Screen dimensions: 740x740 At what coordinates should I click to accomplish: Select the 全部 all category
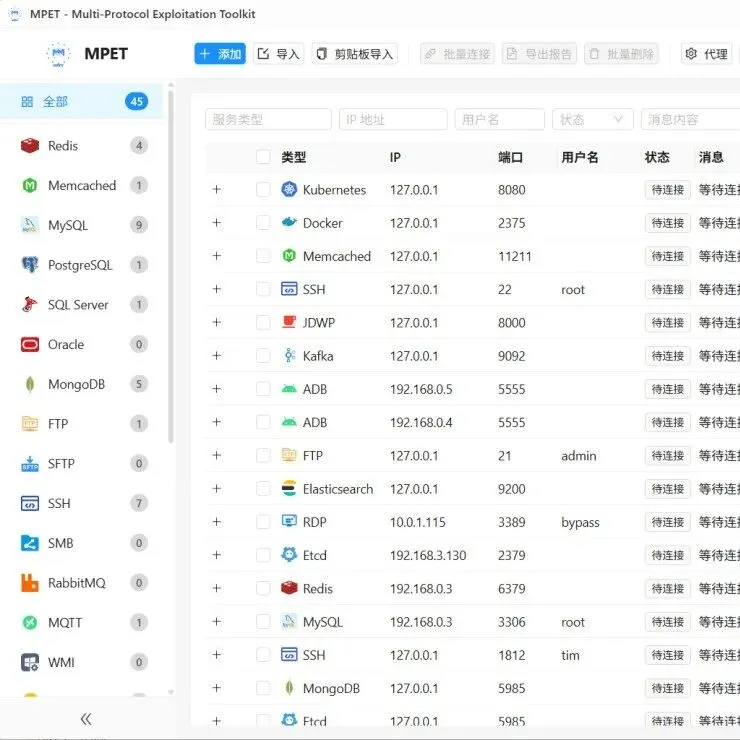pos(82,101)
